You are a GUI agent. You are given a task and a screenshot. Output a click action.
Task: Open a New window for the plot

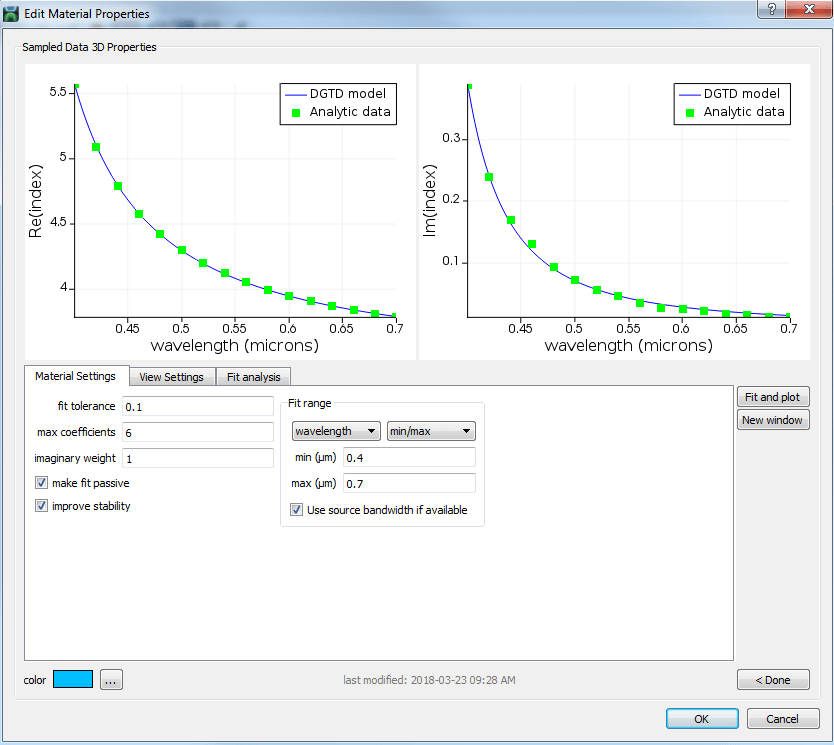(x=772, y=420)
